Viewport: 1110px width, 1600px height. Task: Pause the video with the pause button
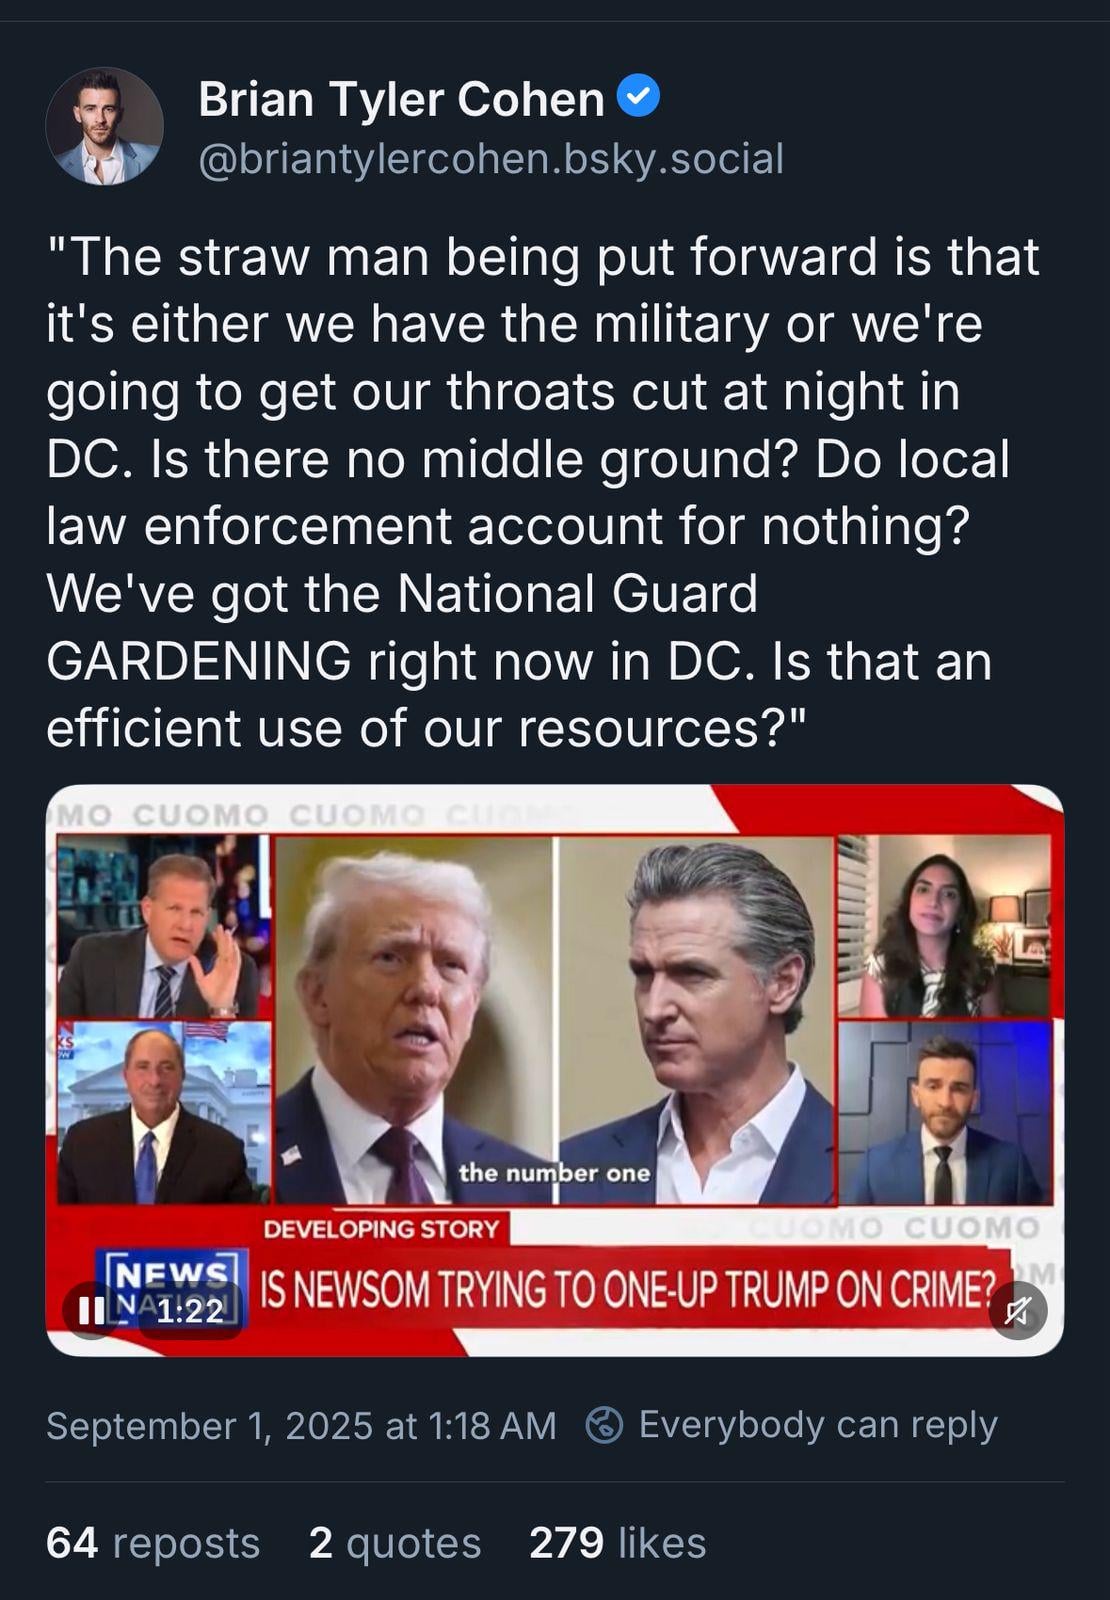tap(91, 1310)
